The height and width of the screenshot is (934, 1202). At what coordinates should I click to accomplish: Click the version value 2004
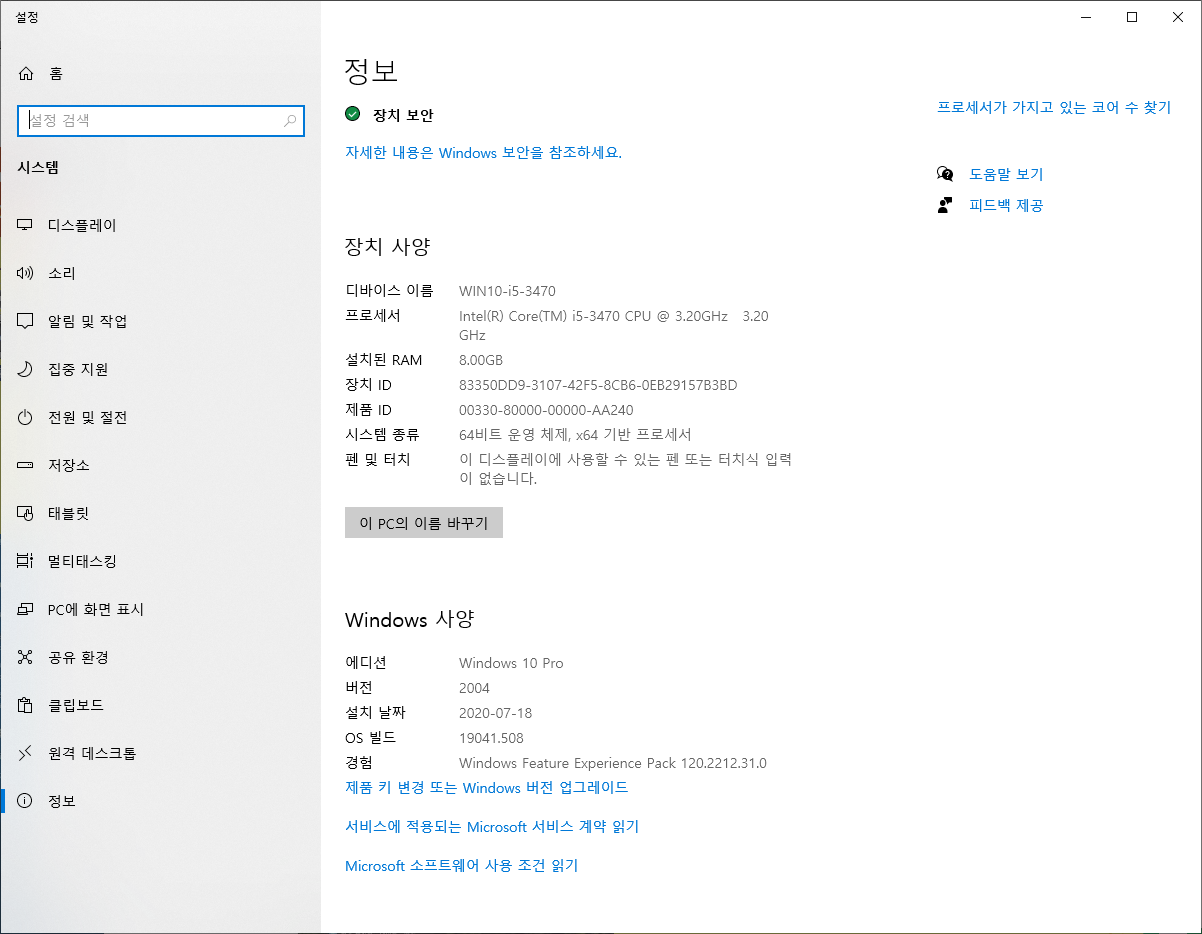475,688
